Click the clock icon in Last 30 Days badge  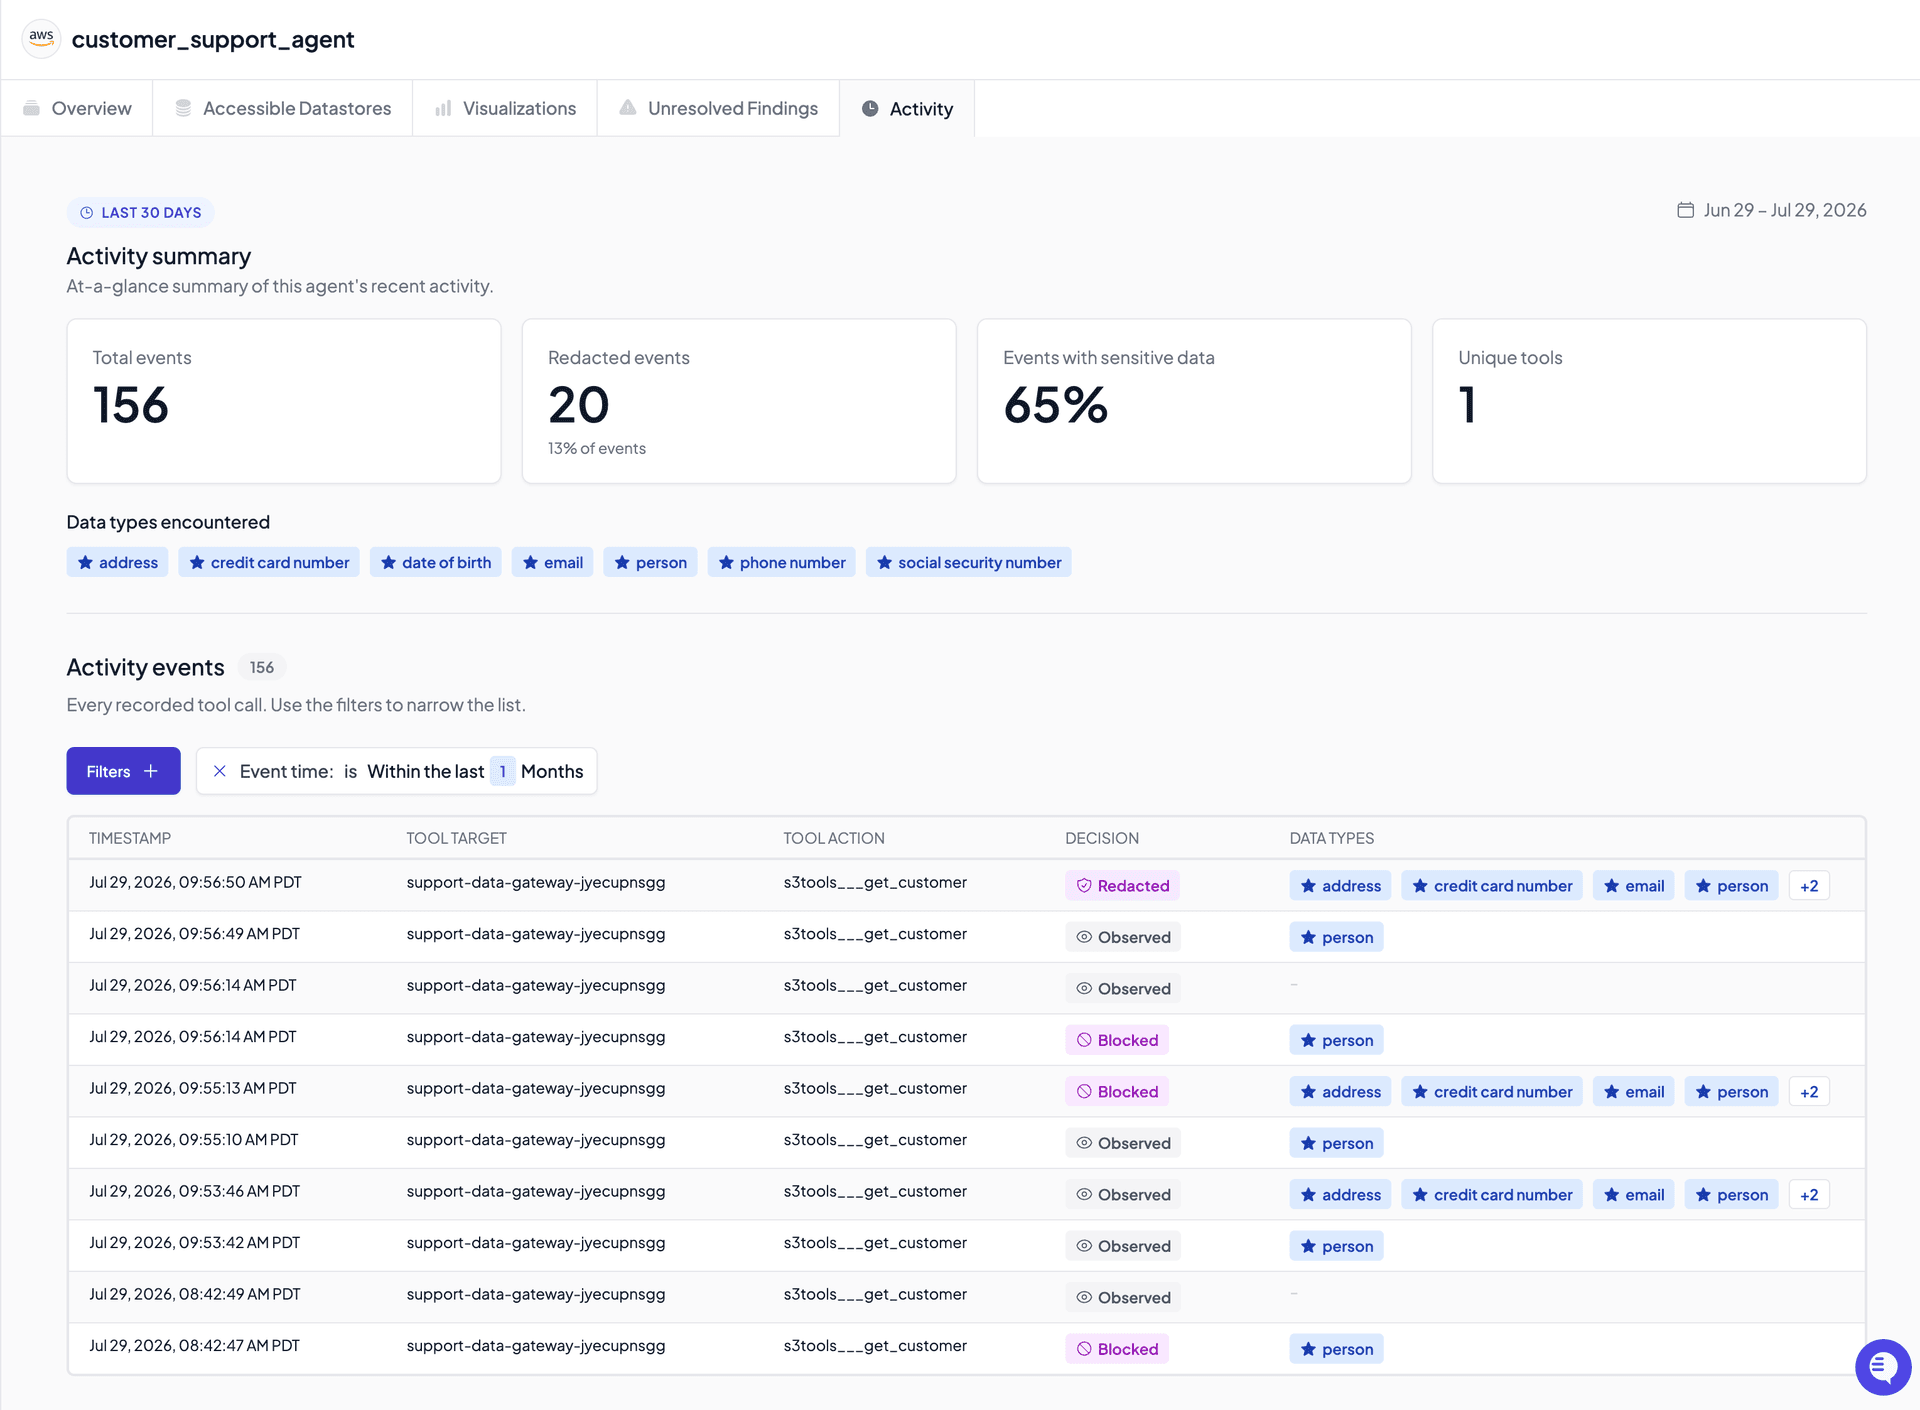tap(87, 213)
